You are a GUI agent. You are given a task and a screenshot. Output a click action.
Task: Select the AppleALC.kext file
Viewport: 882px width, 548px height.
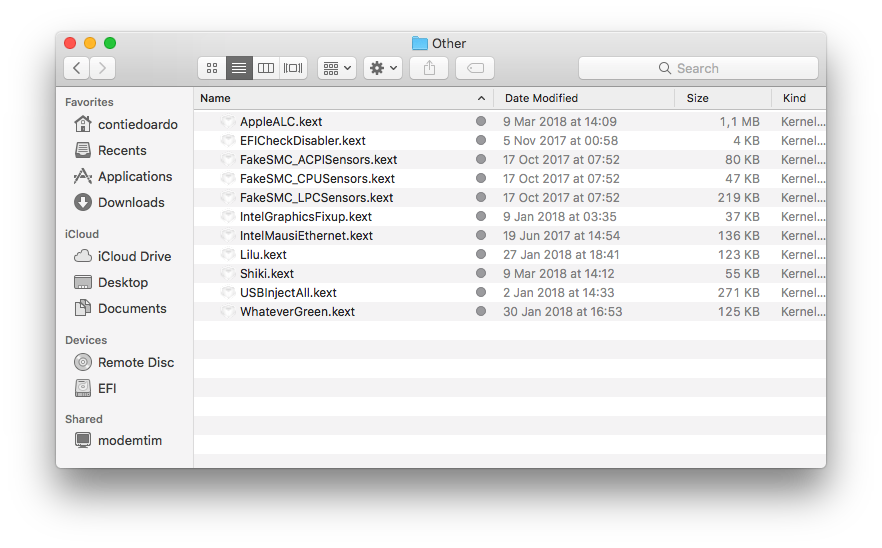(281, 122)
